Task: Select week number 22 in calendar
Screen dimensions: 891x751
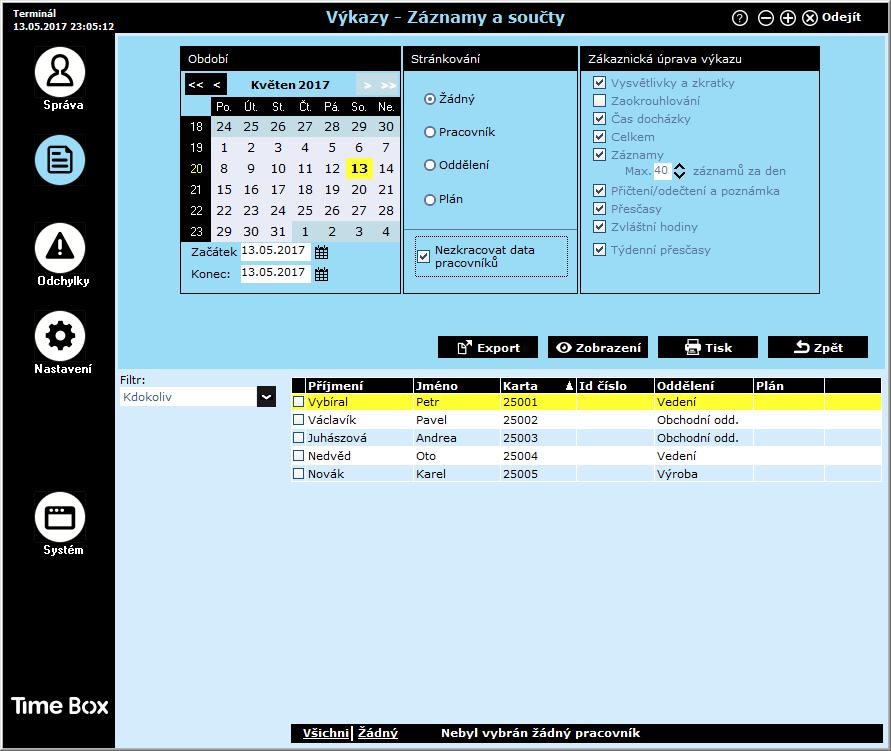Action: coord(196,211)
